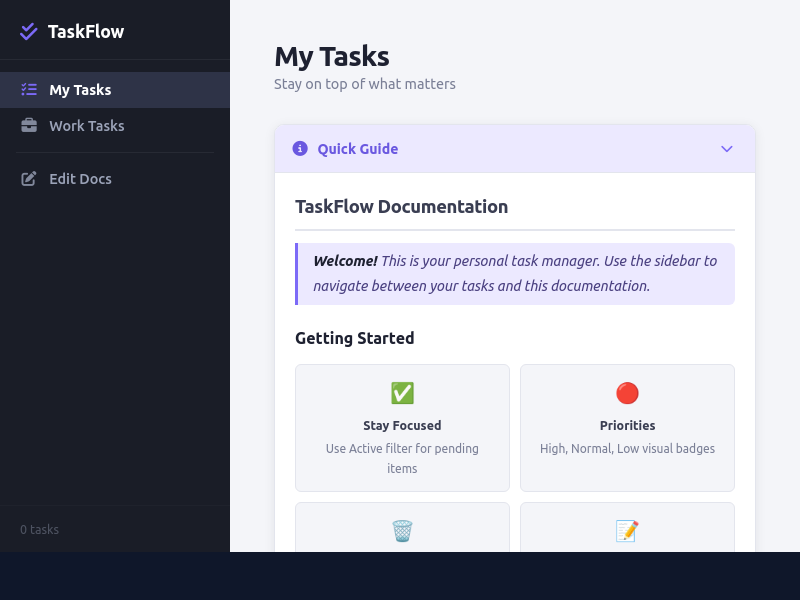The image size is (800, 600).
Task: Click the trash bin icon in the guide
Action: tap(402, 531)
